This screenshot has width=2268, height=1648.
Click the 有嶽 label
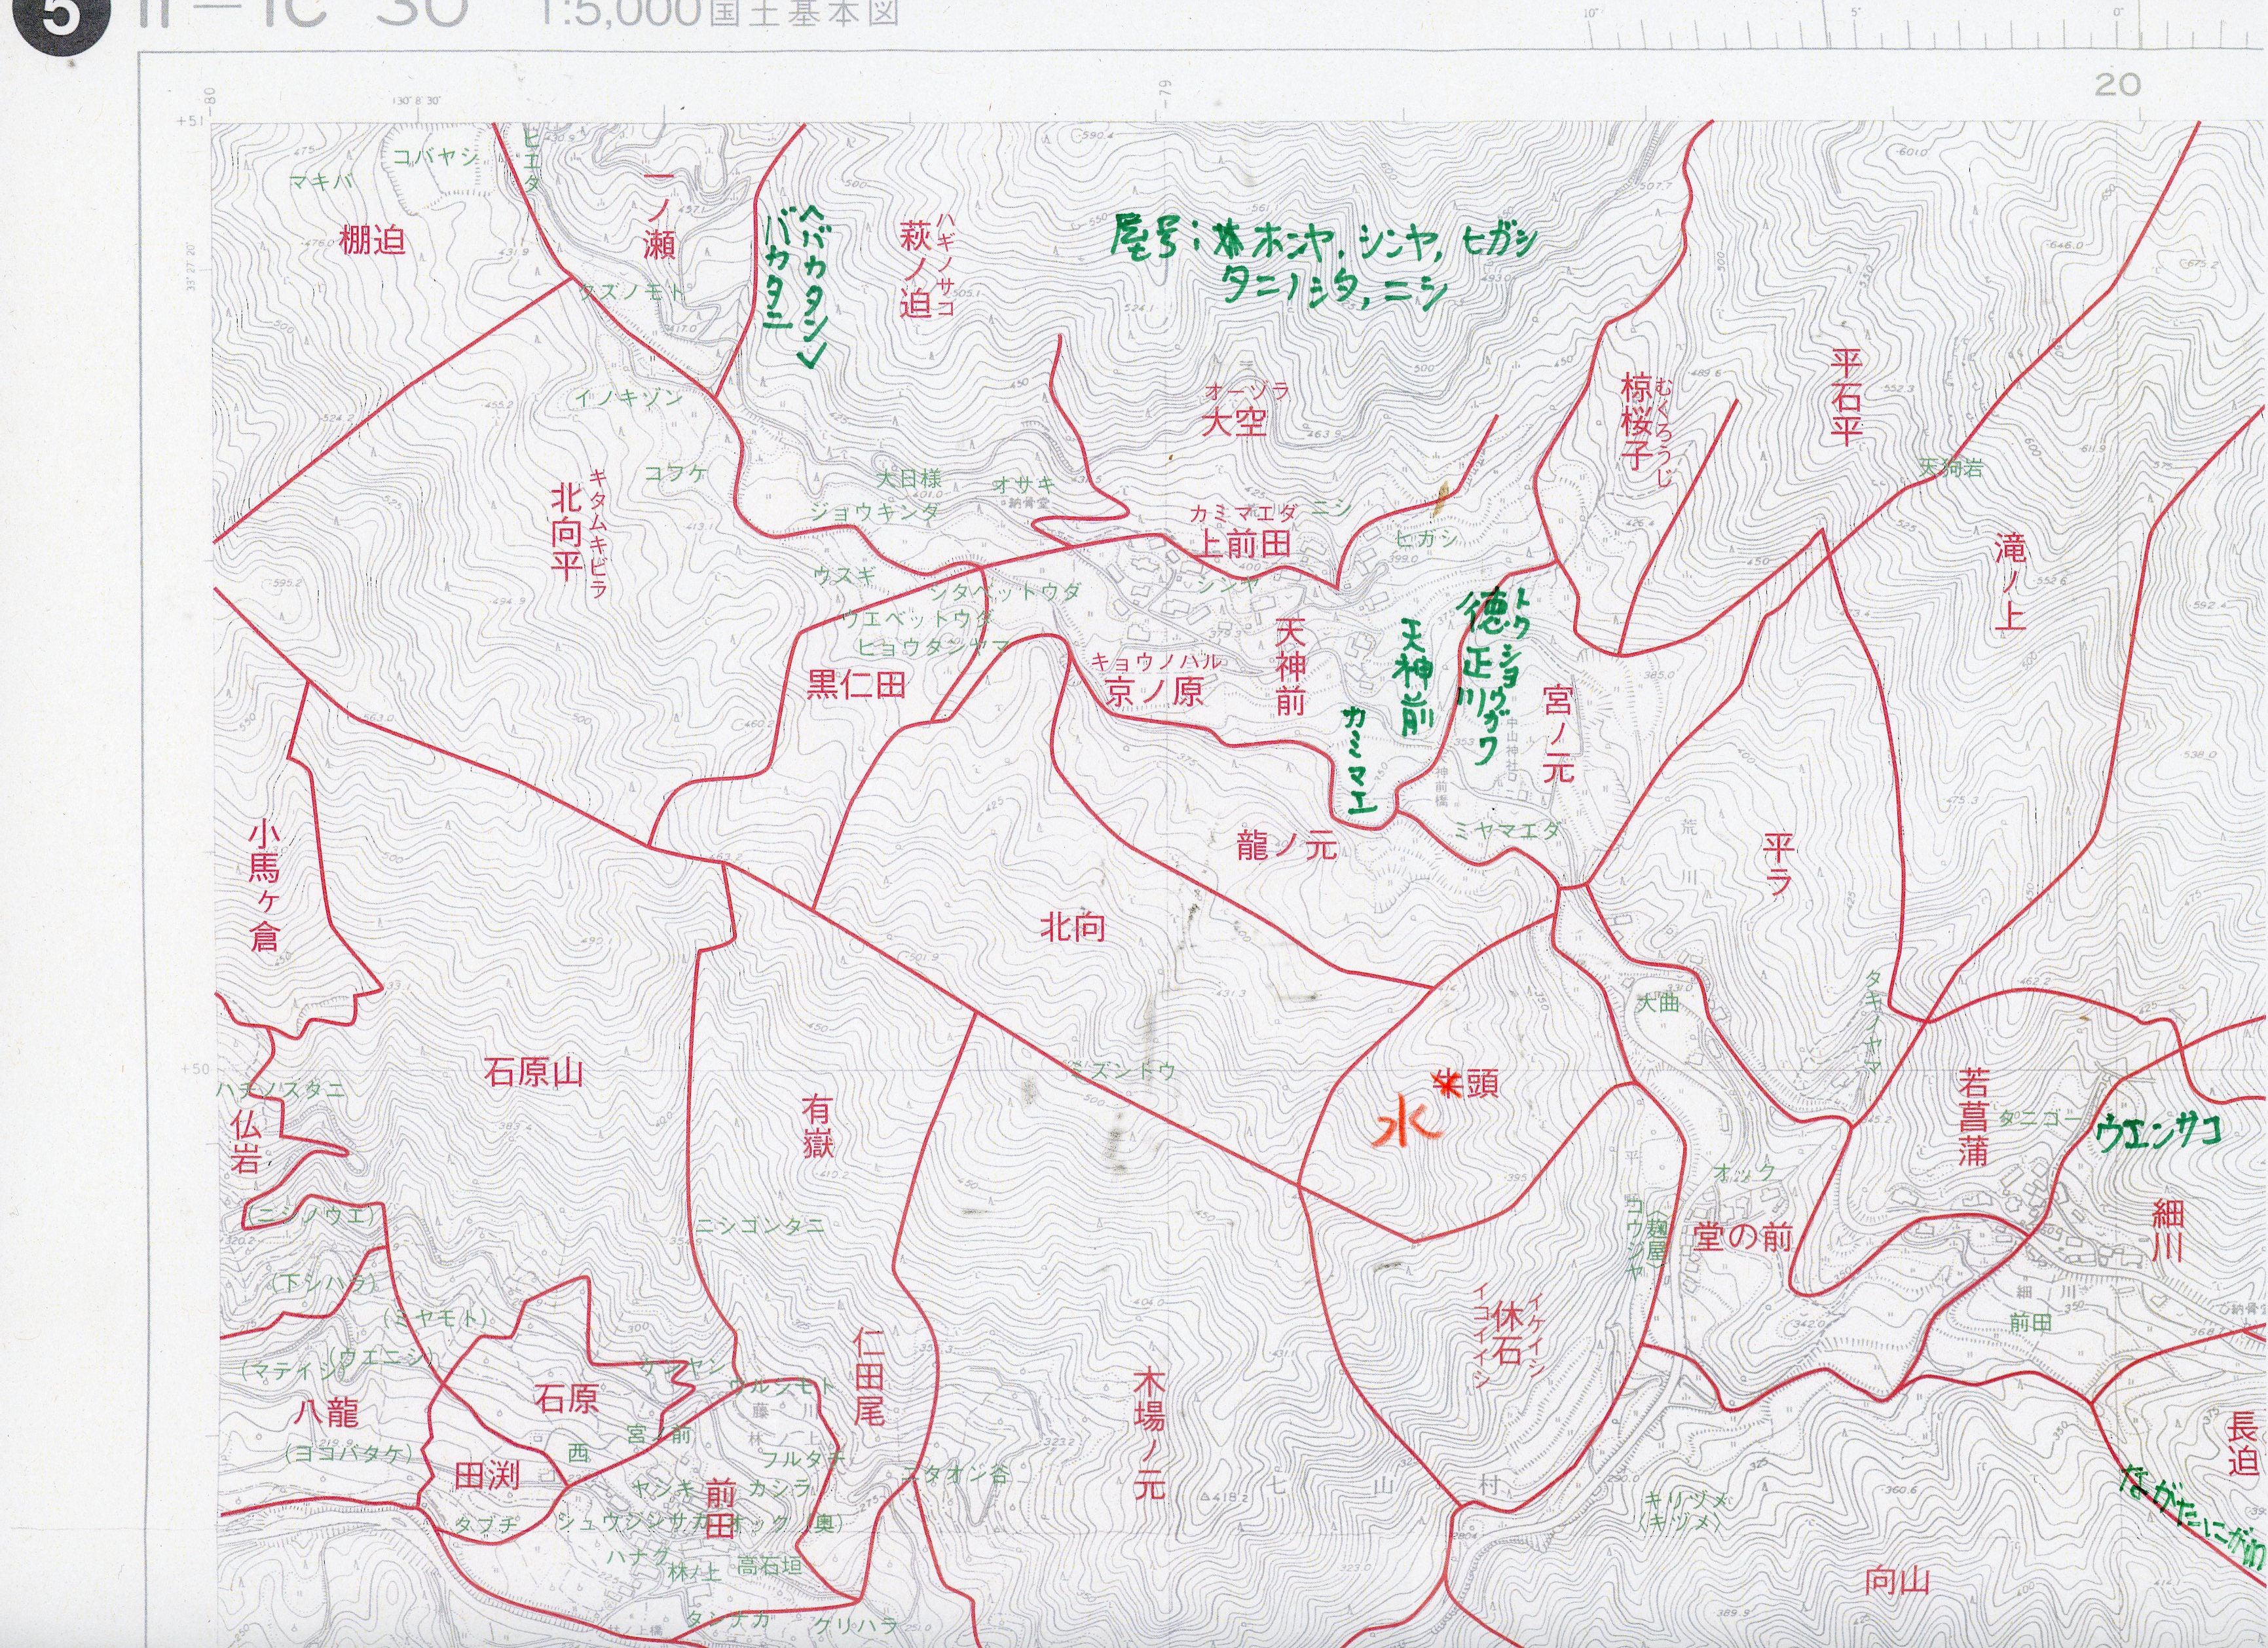point(817,1127)
